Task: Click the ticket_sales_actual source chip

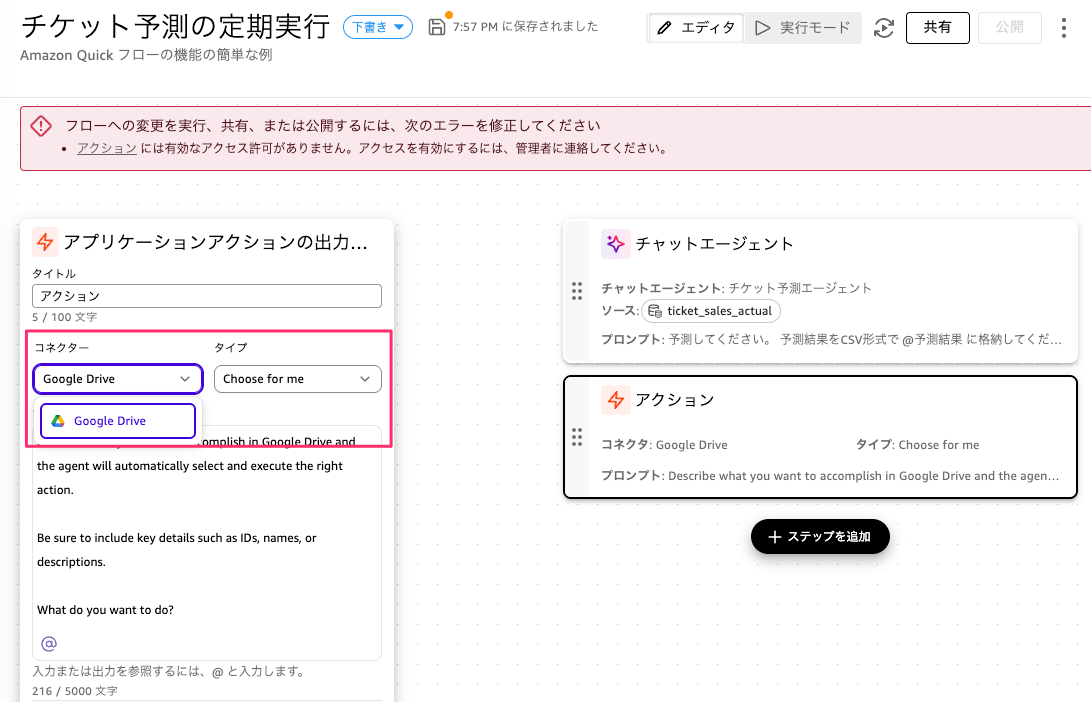Action: (711, 311)
